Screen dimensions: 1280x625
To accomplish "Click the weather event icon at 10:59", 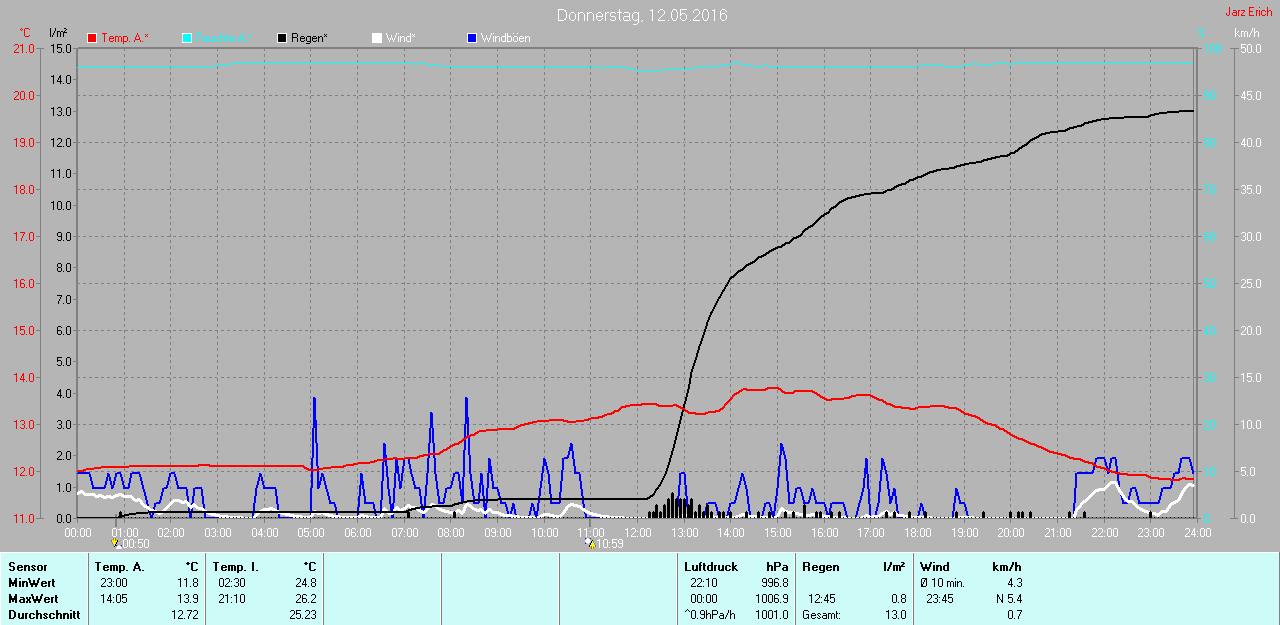I will pos(590,544).
